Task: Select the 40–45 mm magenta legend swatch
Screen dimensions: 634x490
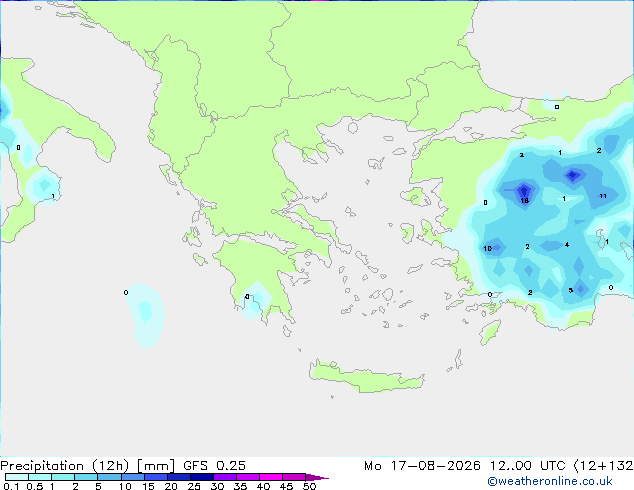Action: point(271,477)
